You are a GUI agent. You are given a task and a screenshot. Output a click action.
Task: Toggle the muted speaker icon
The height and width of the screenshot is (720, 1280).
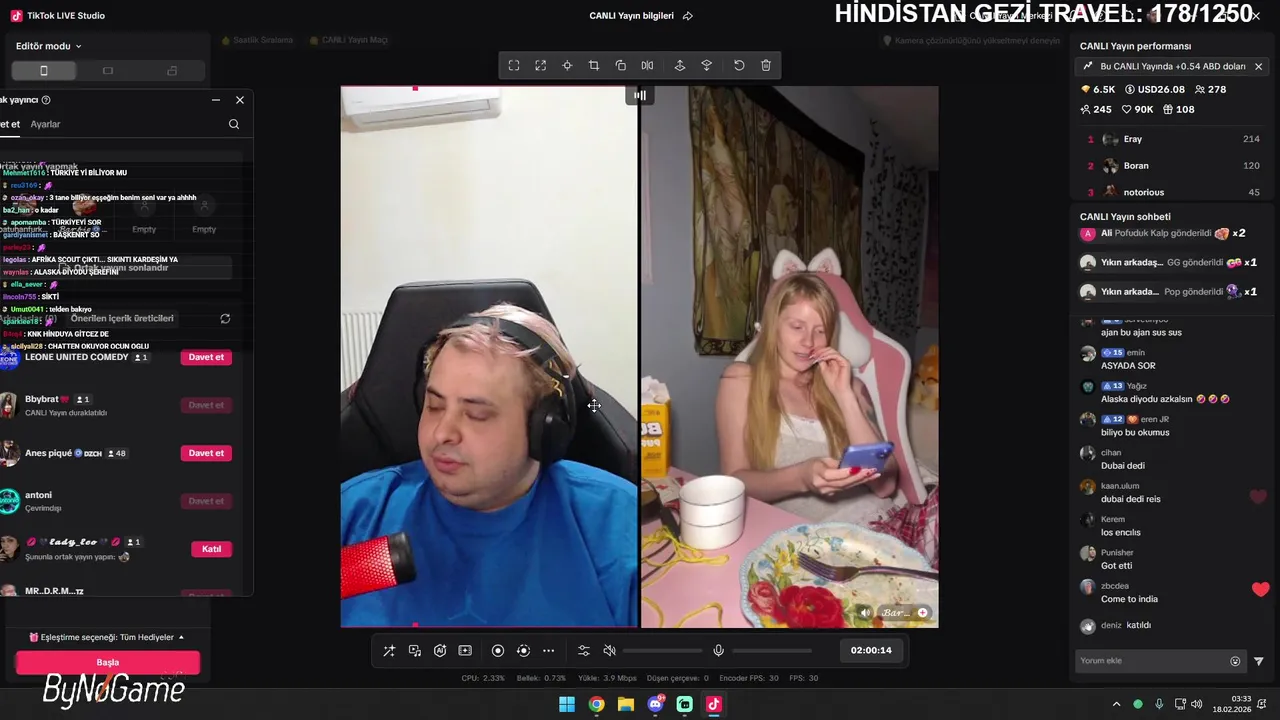[x=609, y=650]
